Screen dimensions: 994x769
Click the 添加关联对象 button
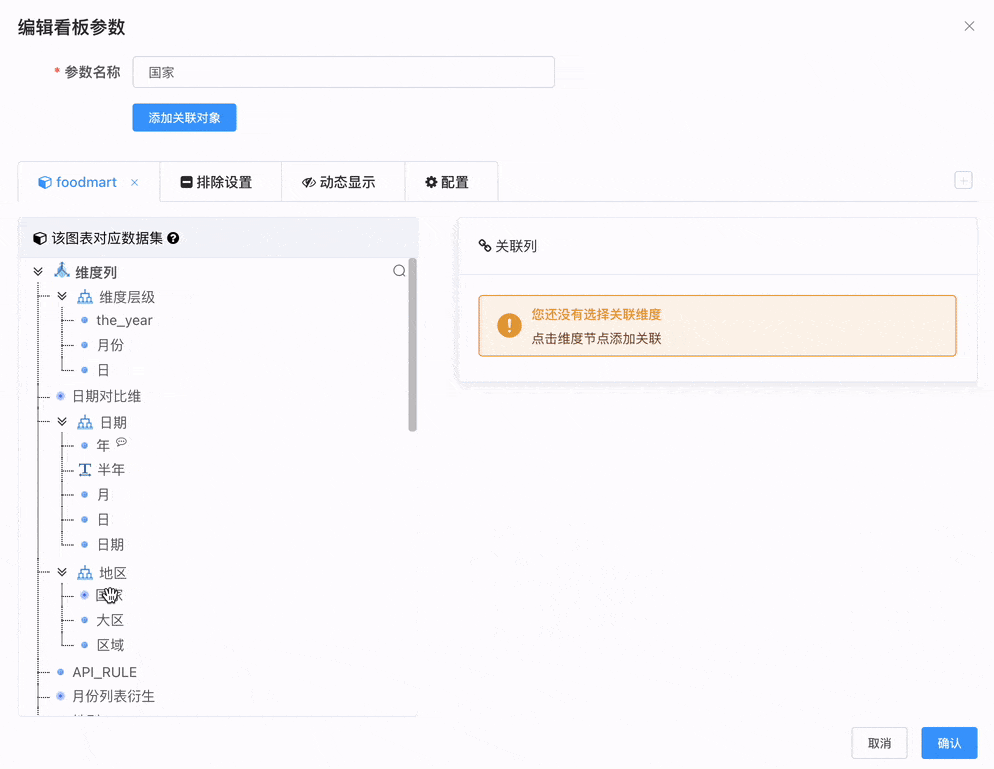coord(184,118)
